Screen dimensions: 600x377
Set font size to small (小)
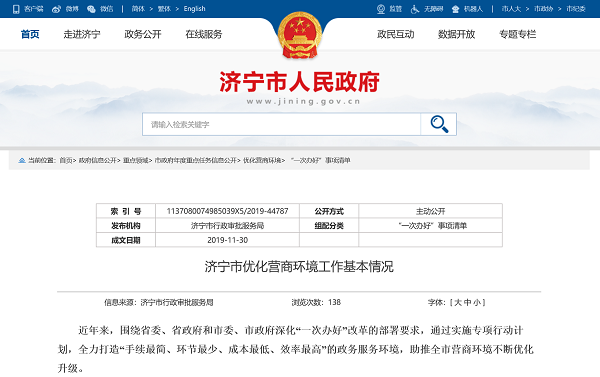477,302
